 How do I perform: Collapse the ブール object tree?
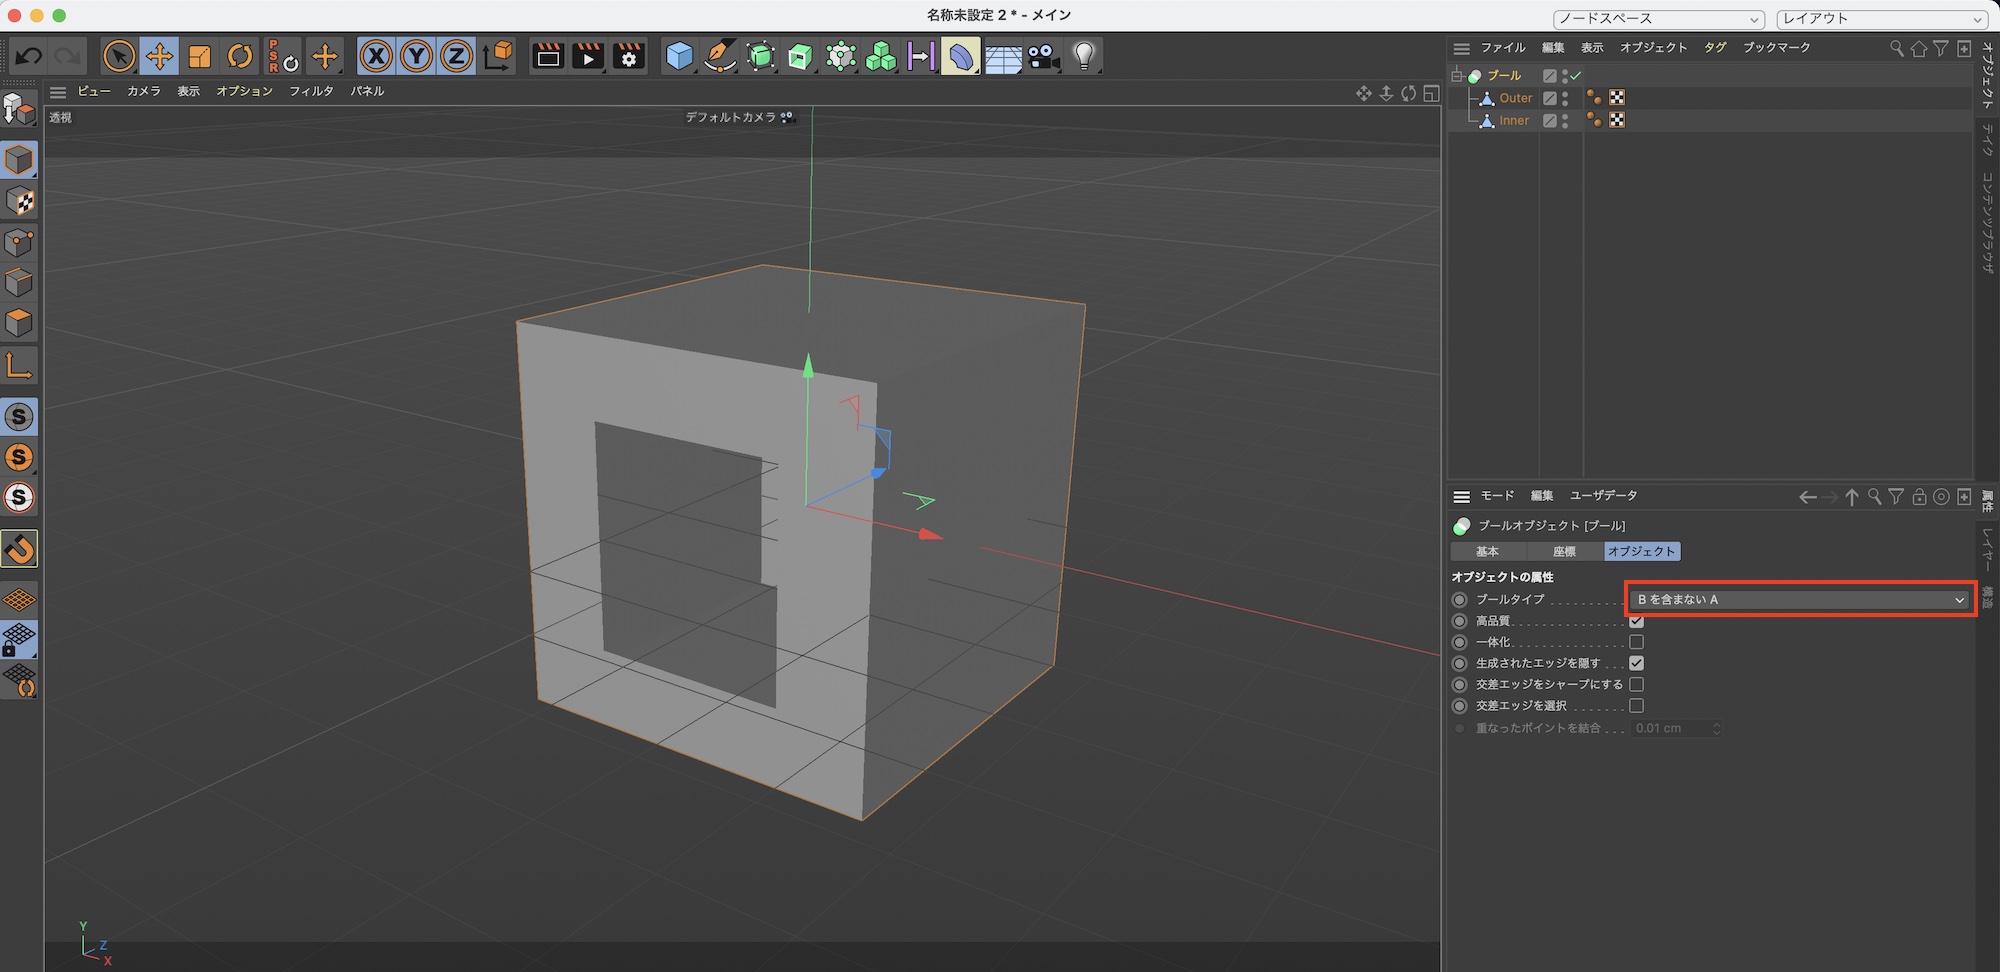[1457, 76]
